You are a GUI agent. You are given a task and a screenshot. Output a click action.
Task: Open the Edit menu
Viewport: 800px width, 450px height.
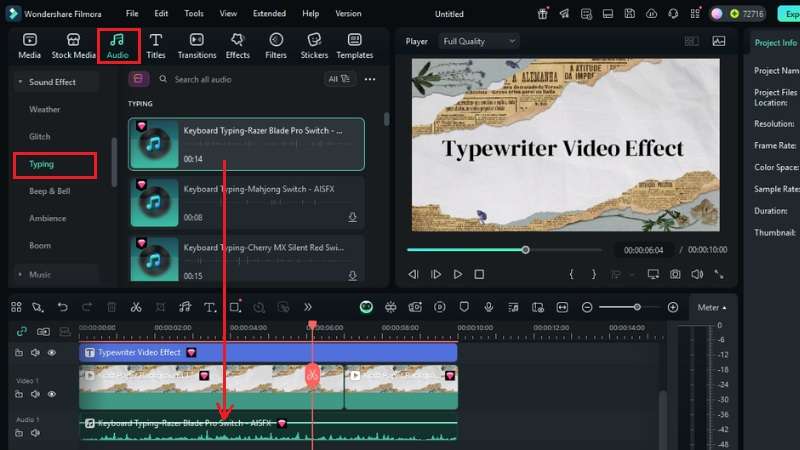(x=161, y=14)
